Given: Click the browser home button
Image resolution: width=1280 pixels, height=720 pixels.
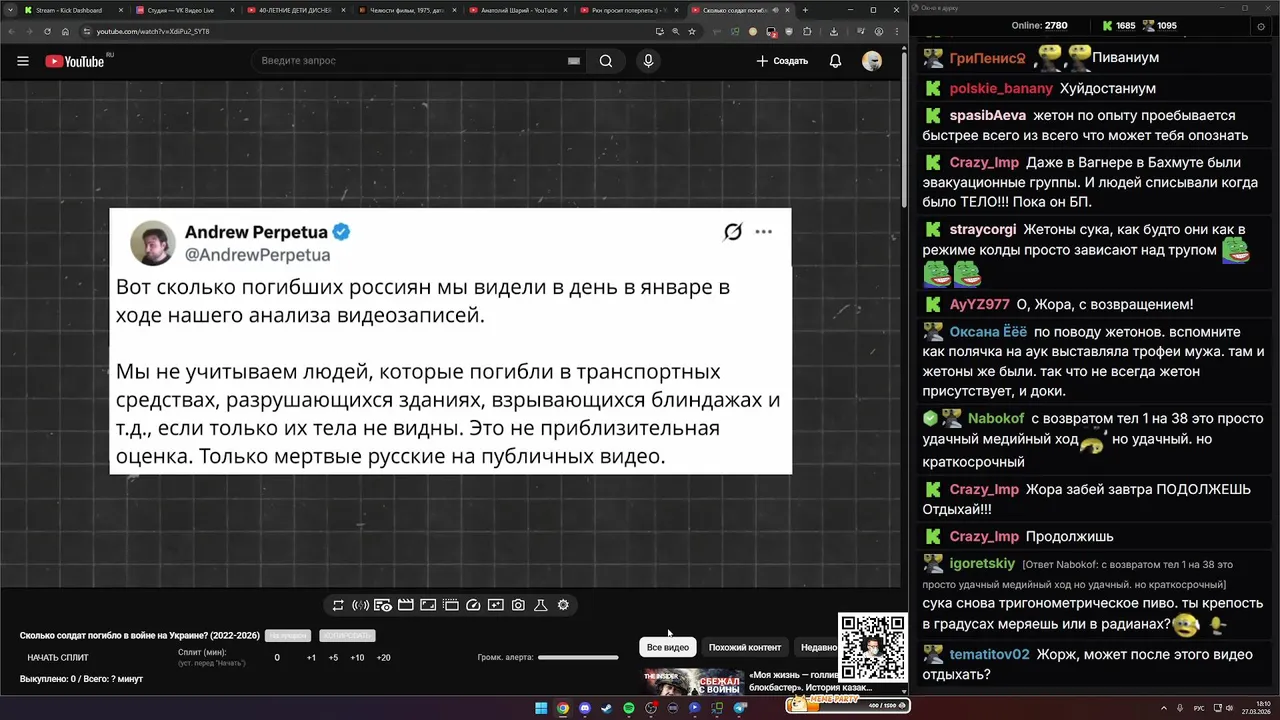Looking at the screenshot, I should pos(65,31).
